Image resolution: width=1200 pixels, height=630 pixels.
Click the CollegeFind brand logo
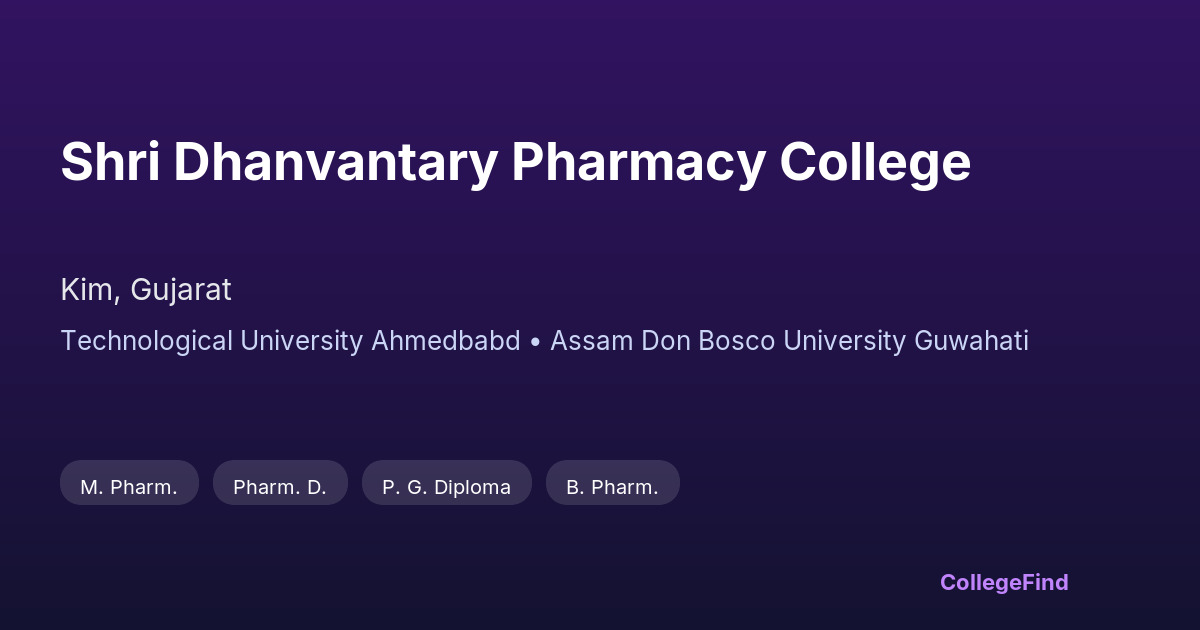(x=1004, y=582)
